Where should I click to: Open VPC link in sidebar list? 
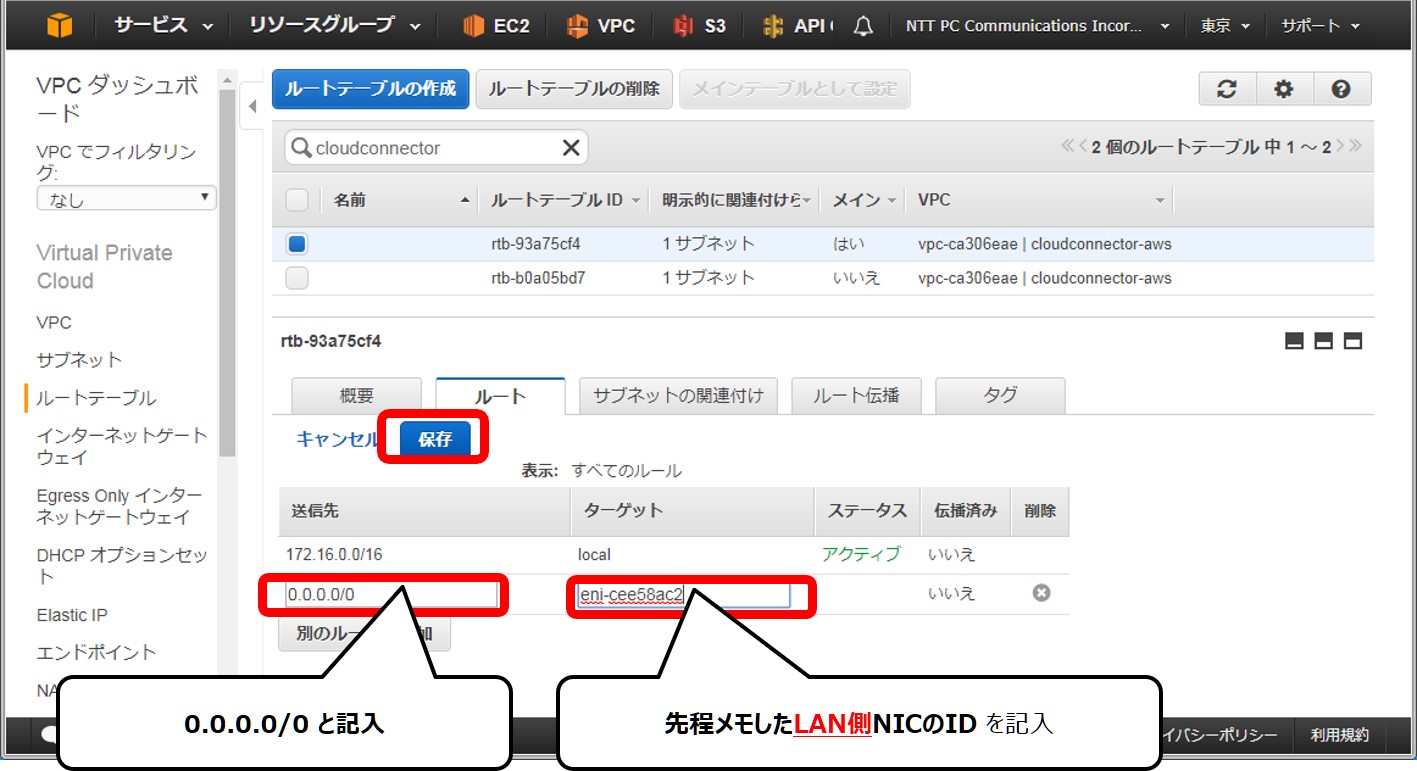pos(54,323)
